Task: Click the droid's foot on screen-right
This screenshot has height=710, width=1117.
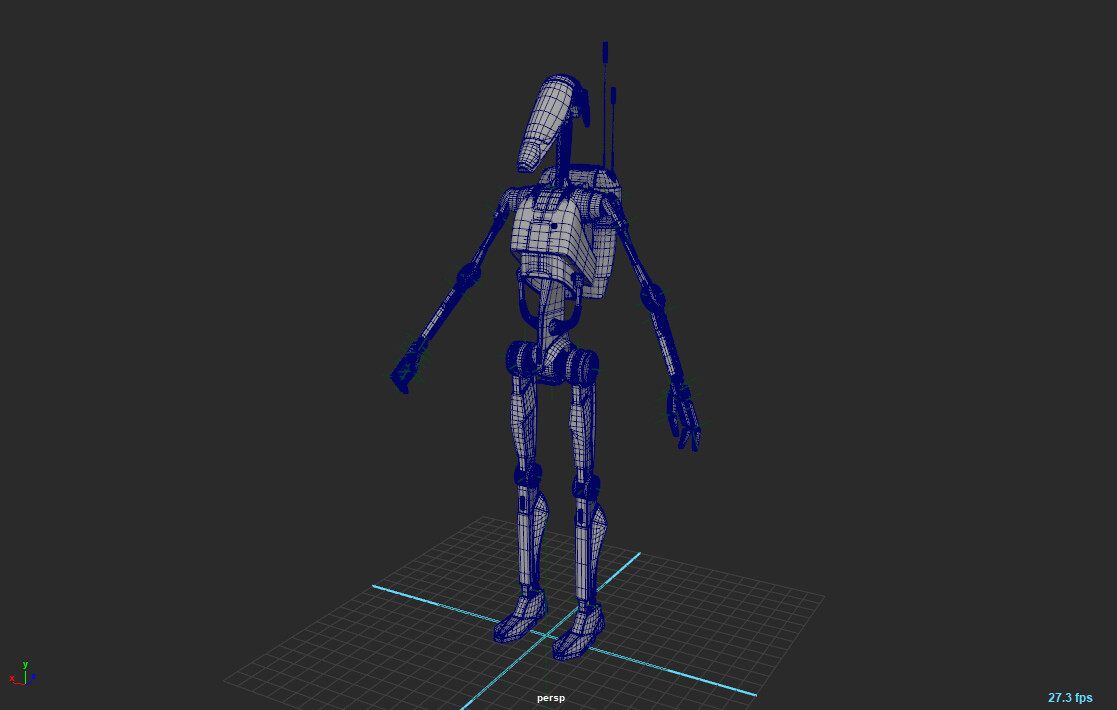Action: (579, 632)
